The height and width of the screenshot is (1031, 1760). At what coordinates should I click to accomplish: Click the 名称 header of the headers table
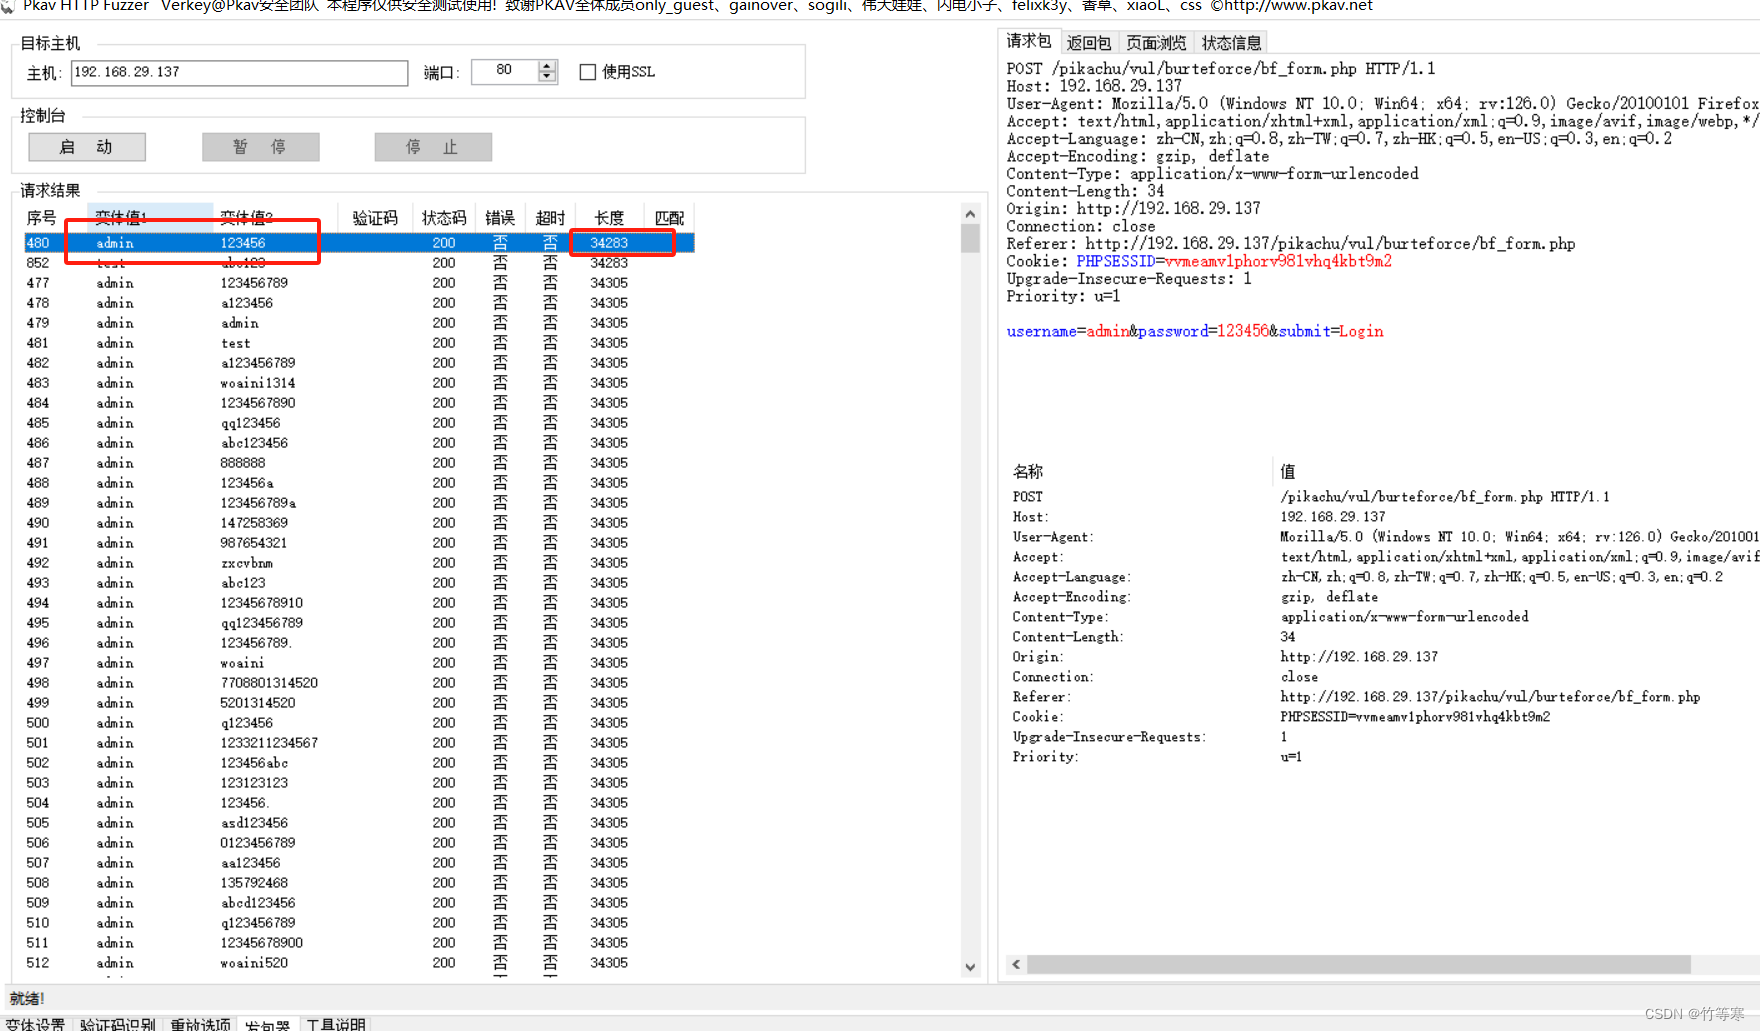click(x=1028, y=471)
